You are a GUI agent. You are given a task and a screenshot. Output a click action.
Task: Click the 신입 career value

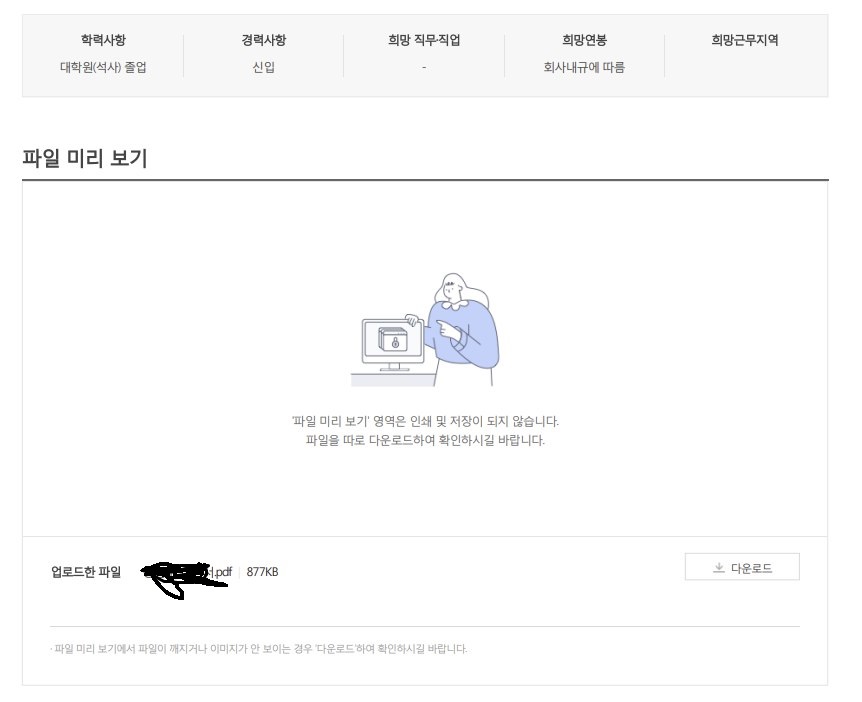[x=263, y=67]
